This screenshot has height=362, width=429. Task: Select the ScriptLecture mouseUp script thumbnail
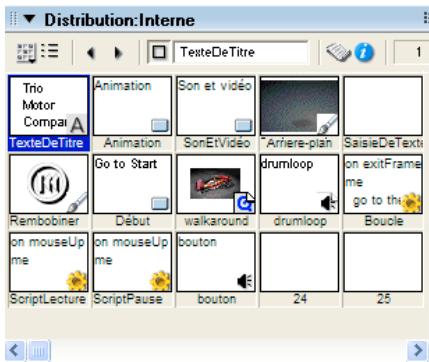(x=49, y=262)
